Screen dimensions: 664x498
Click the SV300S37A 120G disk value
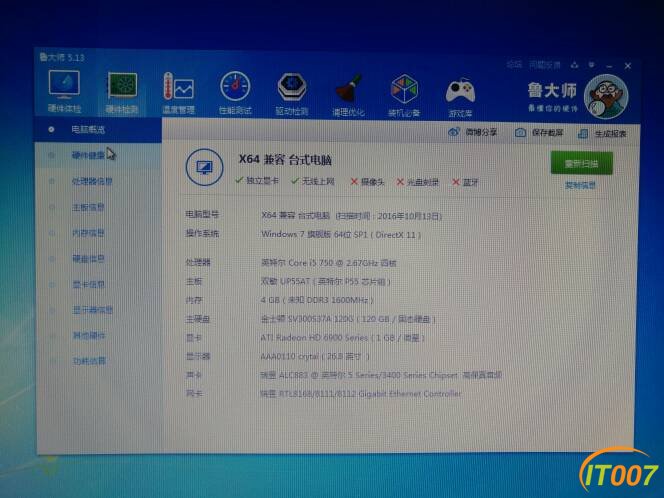[x=348, y=319]
